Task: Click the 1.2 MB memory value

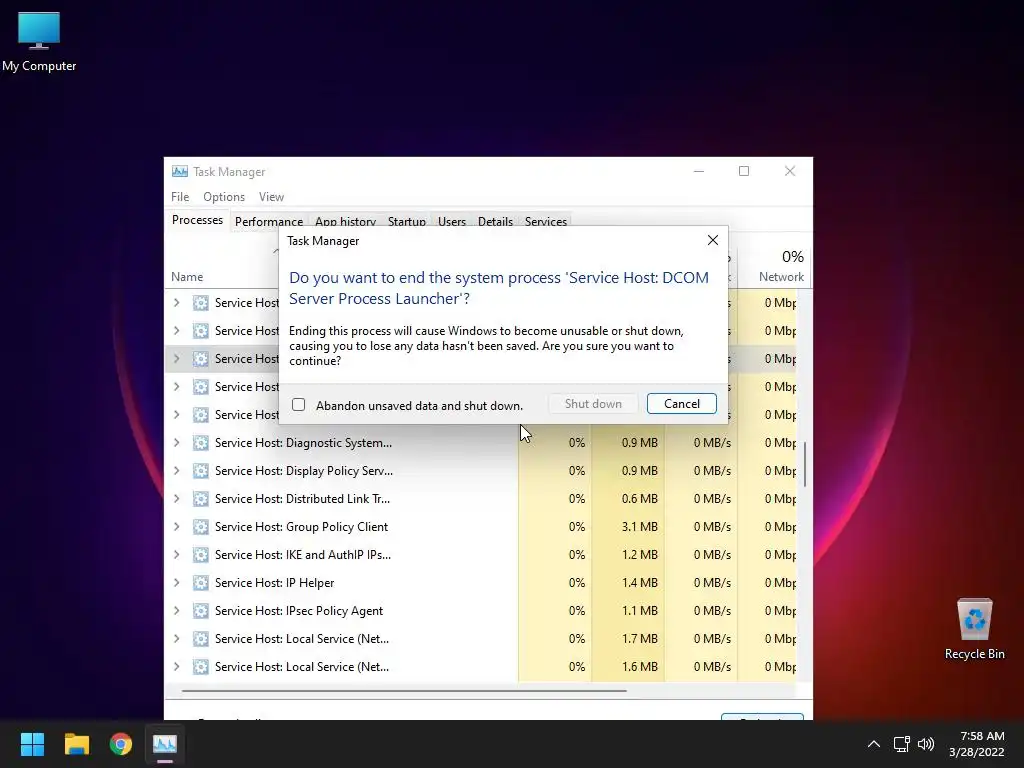Action: pos(639,555)
